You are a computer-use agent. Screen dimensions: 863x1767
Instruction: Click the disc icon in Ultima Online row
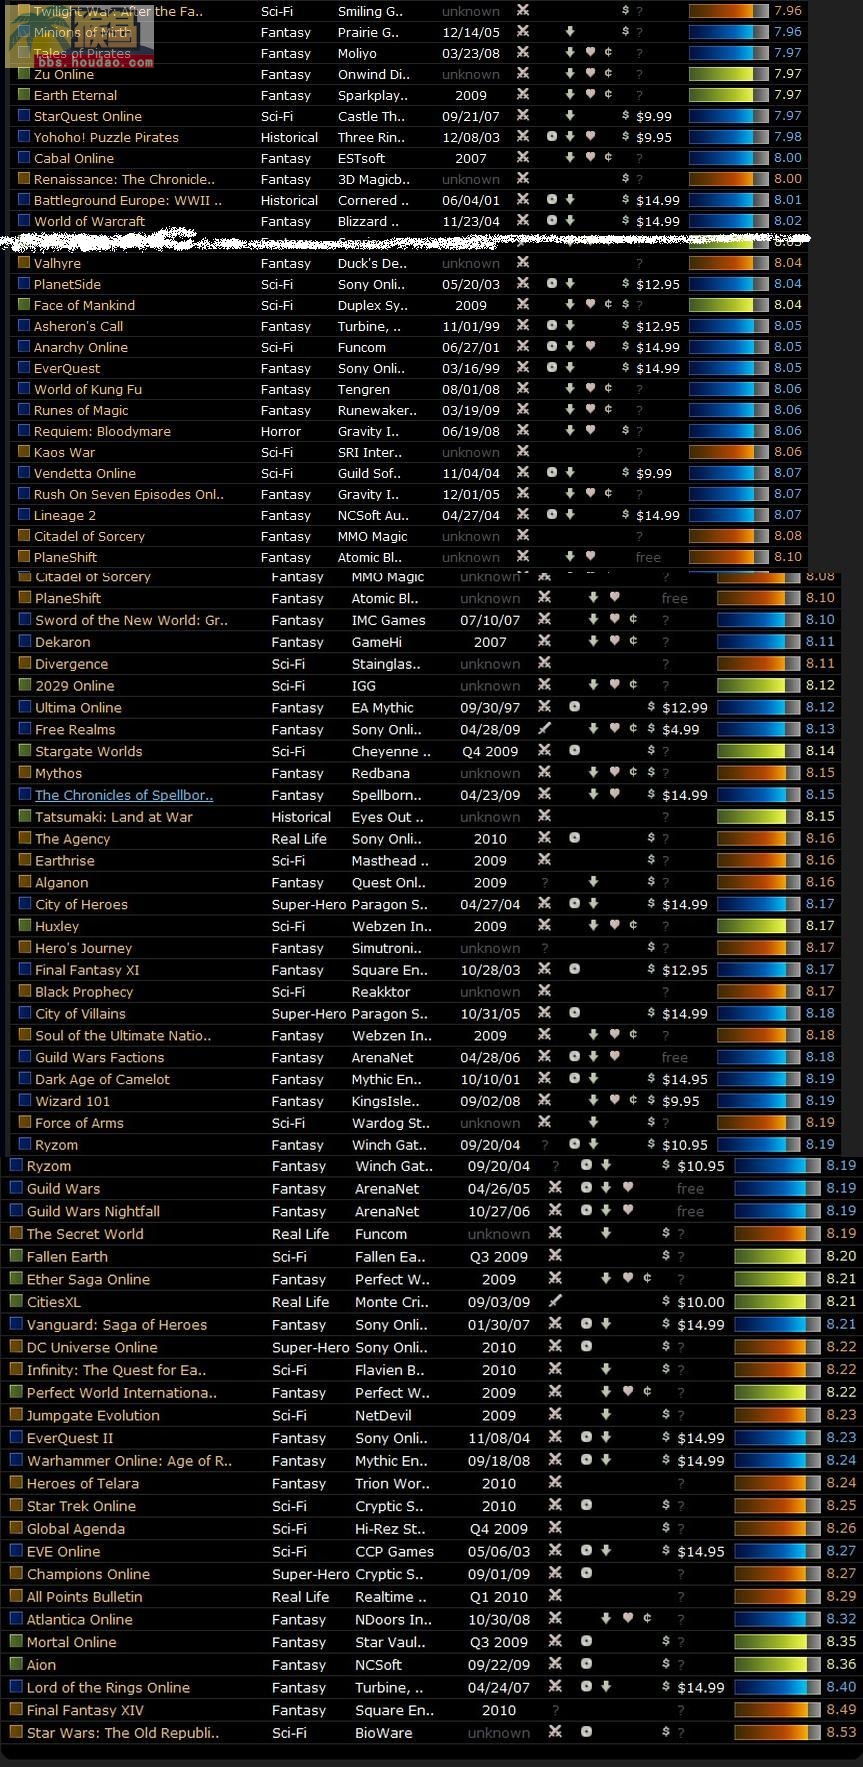pyautogui.click(x=574, y=707)
